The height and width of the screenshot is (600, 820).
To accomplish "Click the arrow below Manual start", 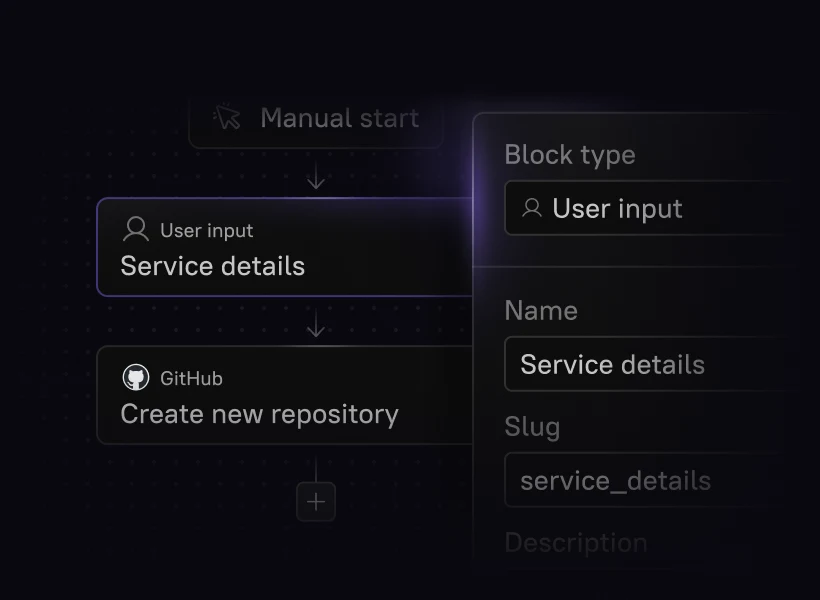I will pyautogui.click(x=316, y=178).
